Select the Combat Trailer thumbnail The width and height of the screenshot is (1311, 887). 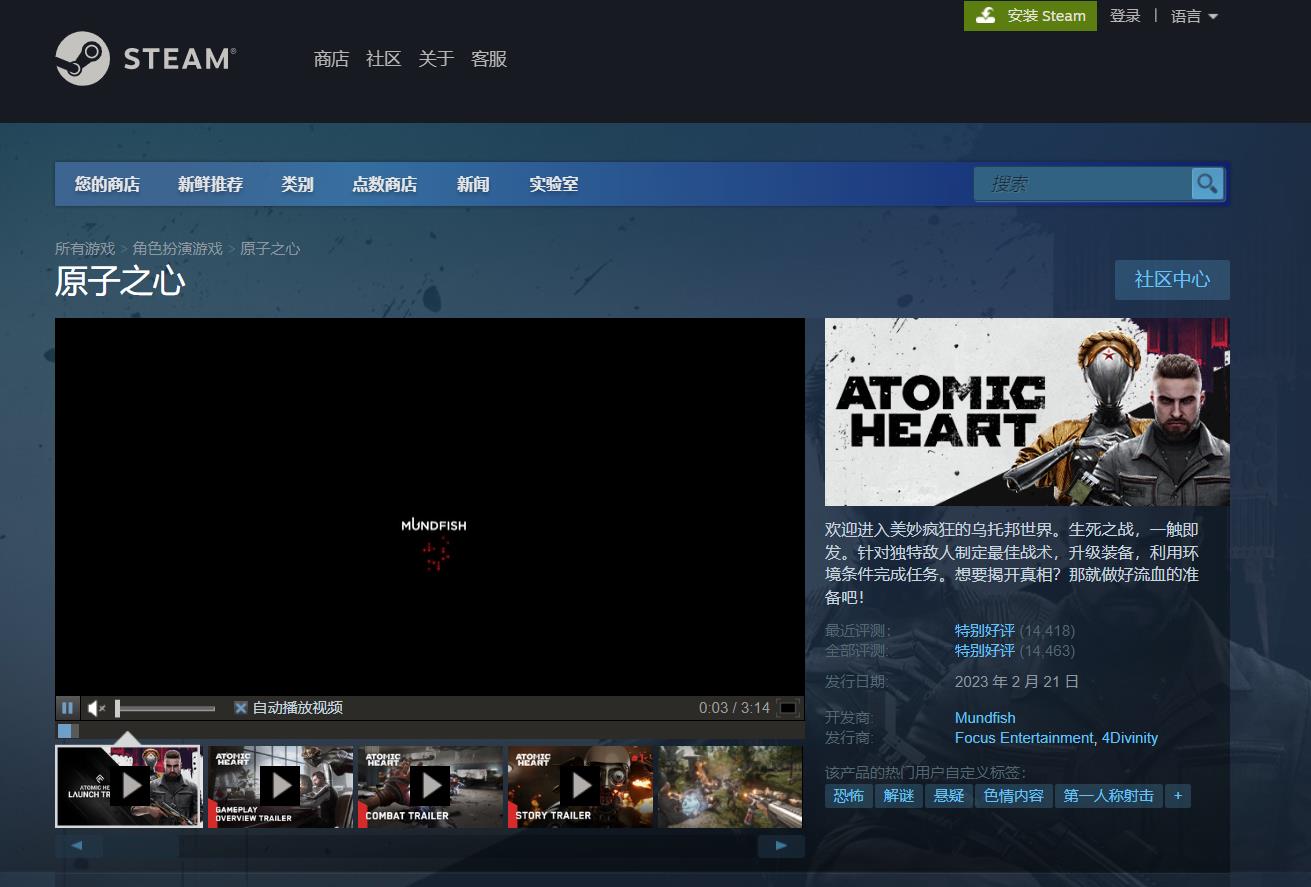(x=430, y=786)
